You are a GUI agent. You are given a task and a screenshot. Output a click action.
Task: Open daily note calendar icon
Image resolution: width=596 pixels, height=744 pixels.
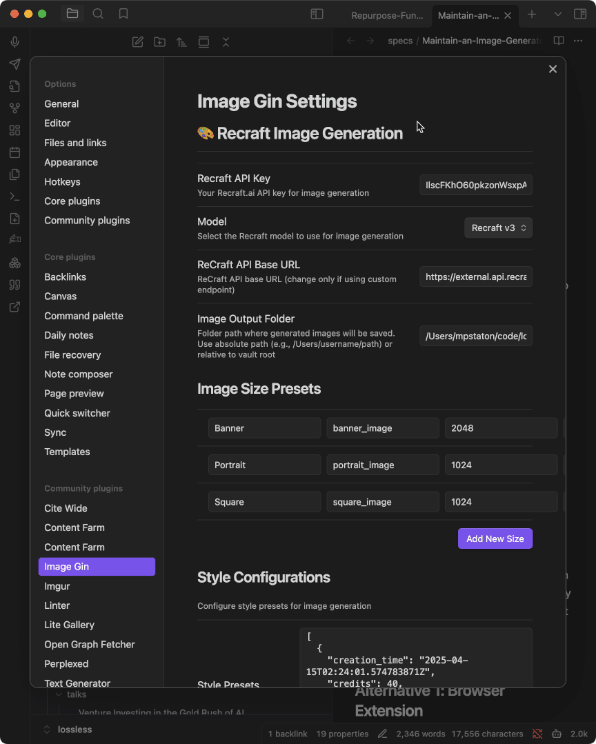click(x=15, y=152)
